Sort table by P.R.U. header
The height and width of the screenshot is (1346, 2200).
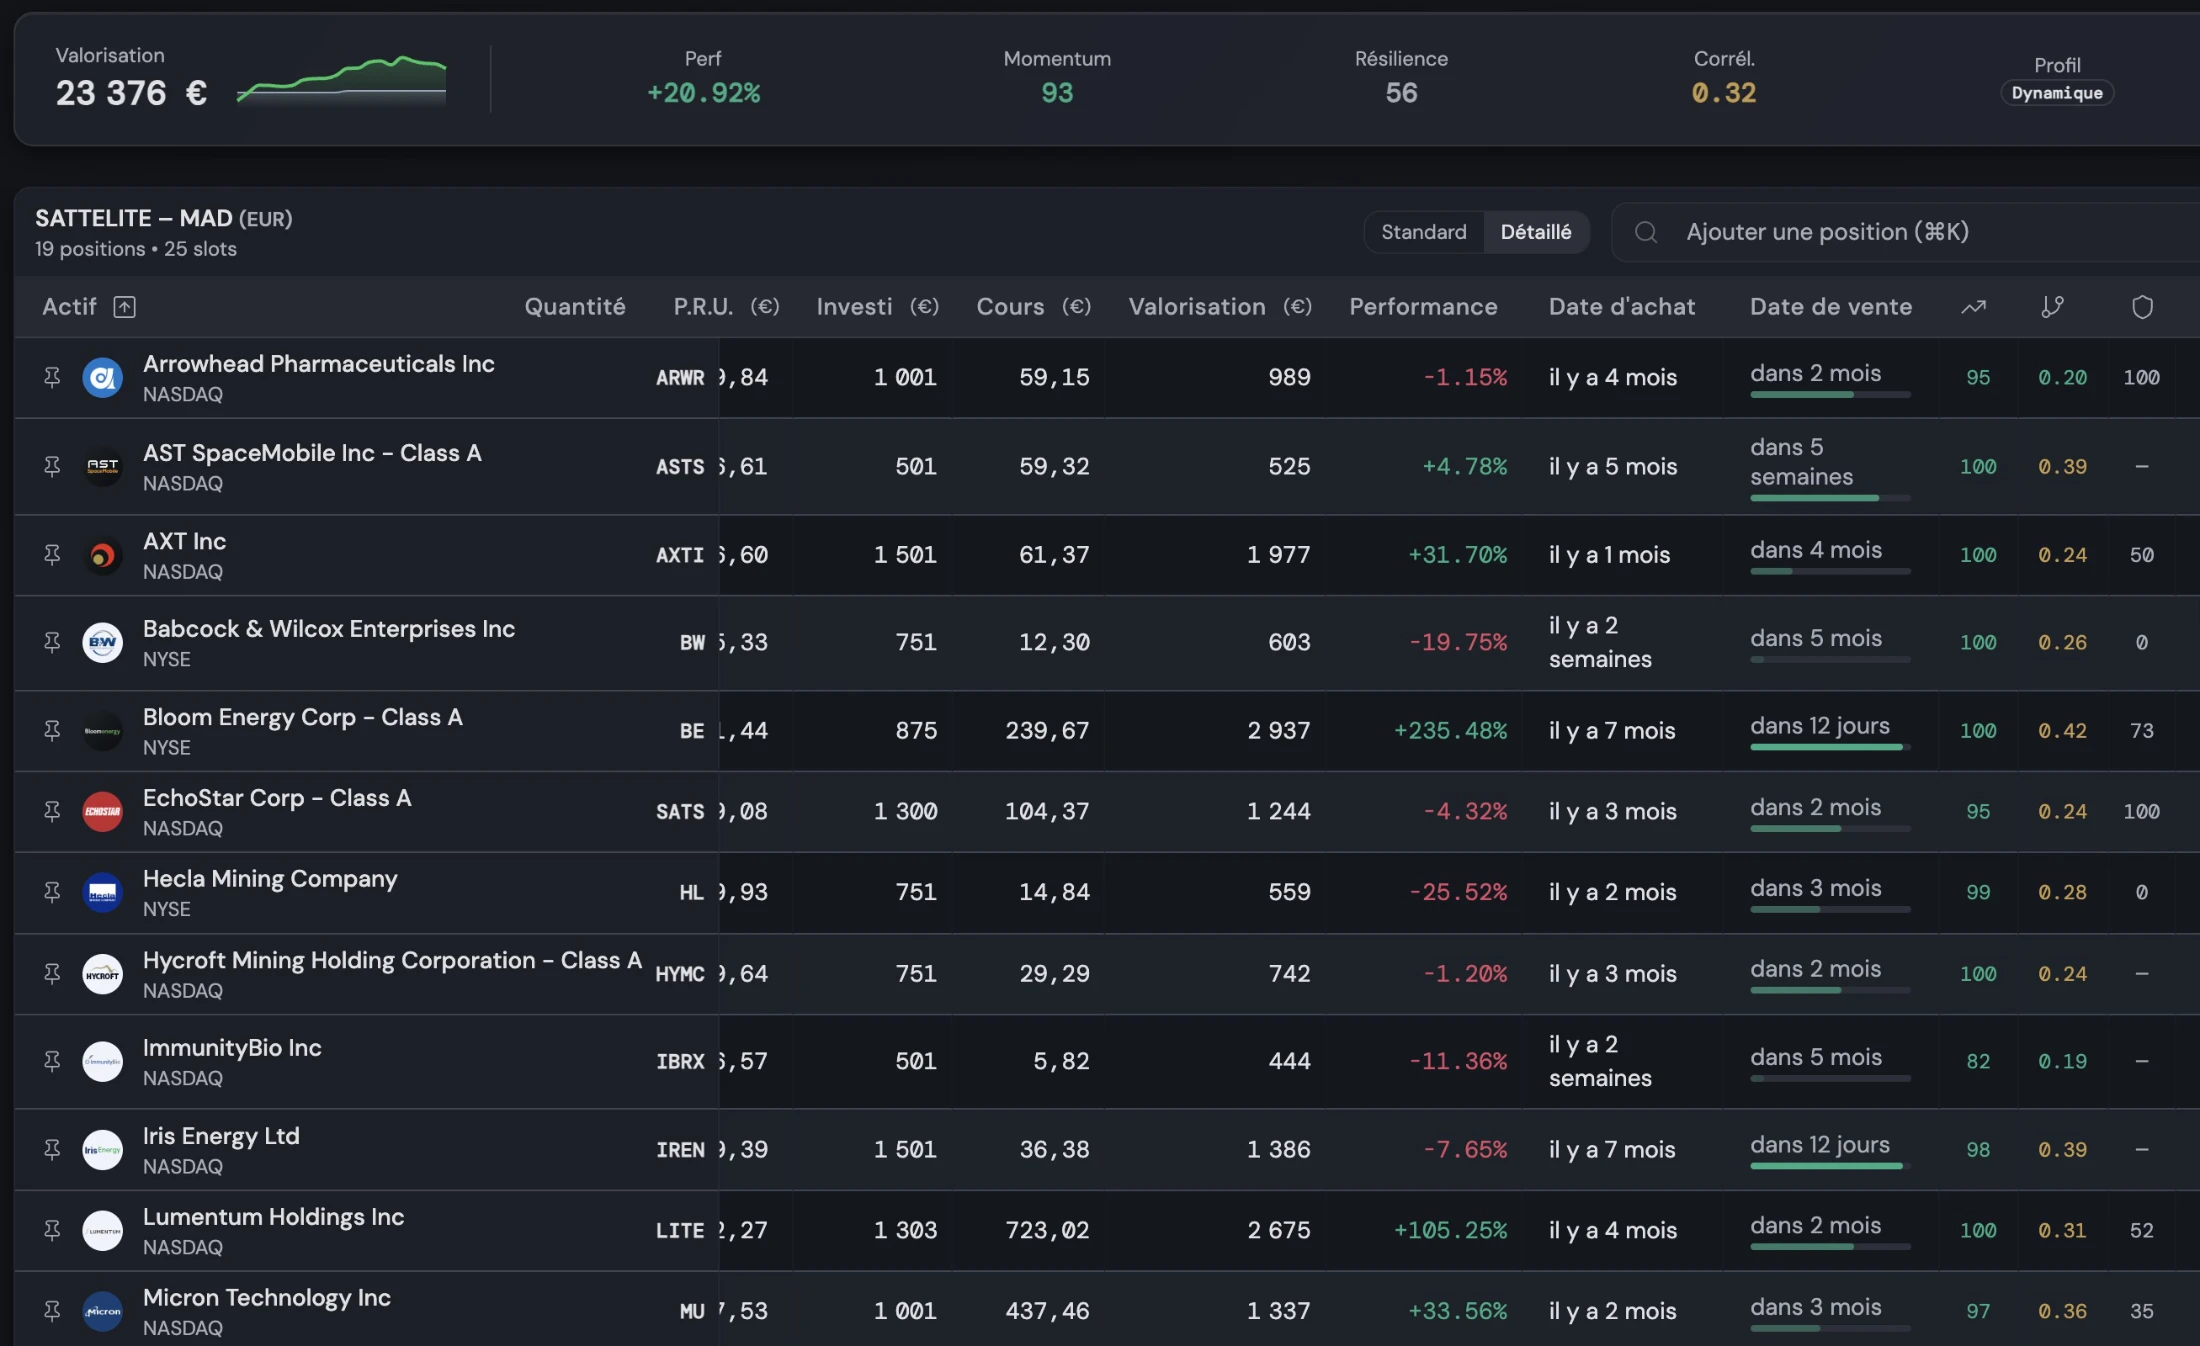tap(726, 307)
